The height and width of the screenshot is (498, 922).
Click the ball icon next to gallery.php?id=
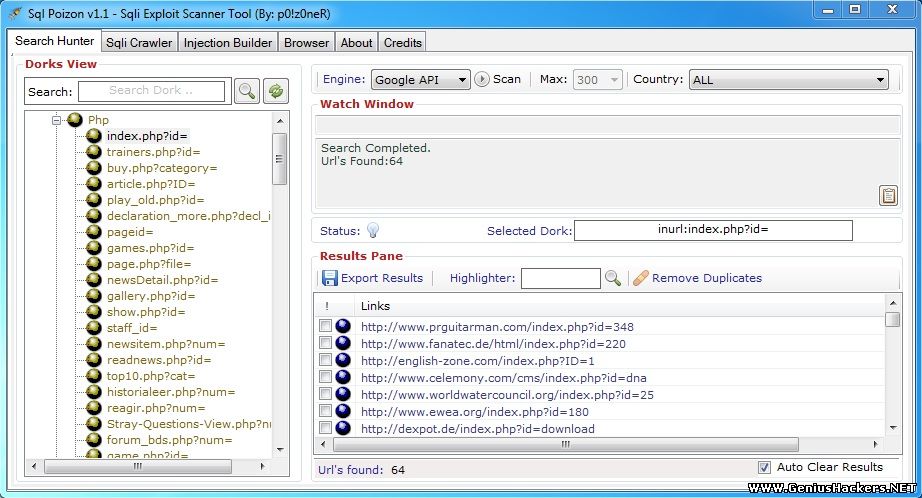click(93, 296)
